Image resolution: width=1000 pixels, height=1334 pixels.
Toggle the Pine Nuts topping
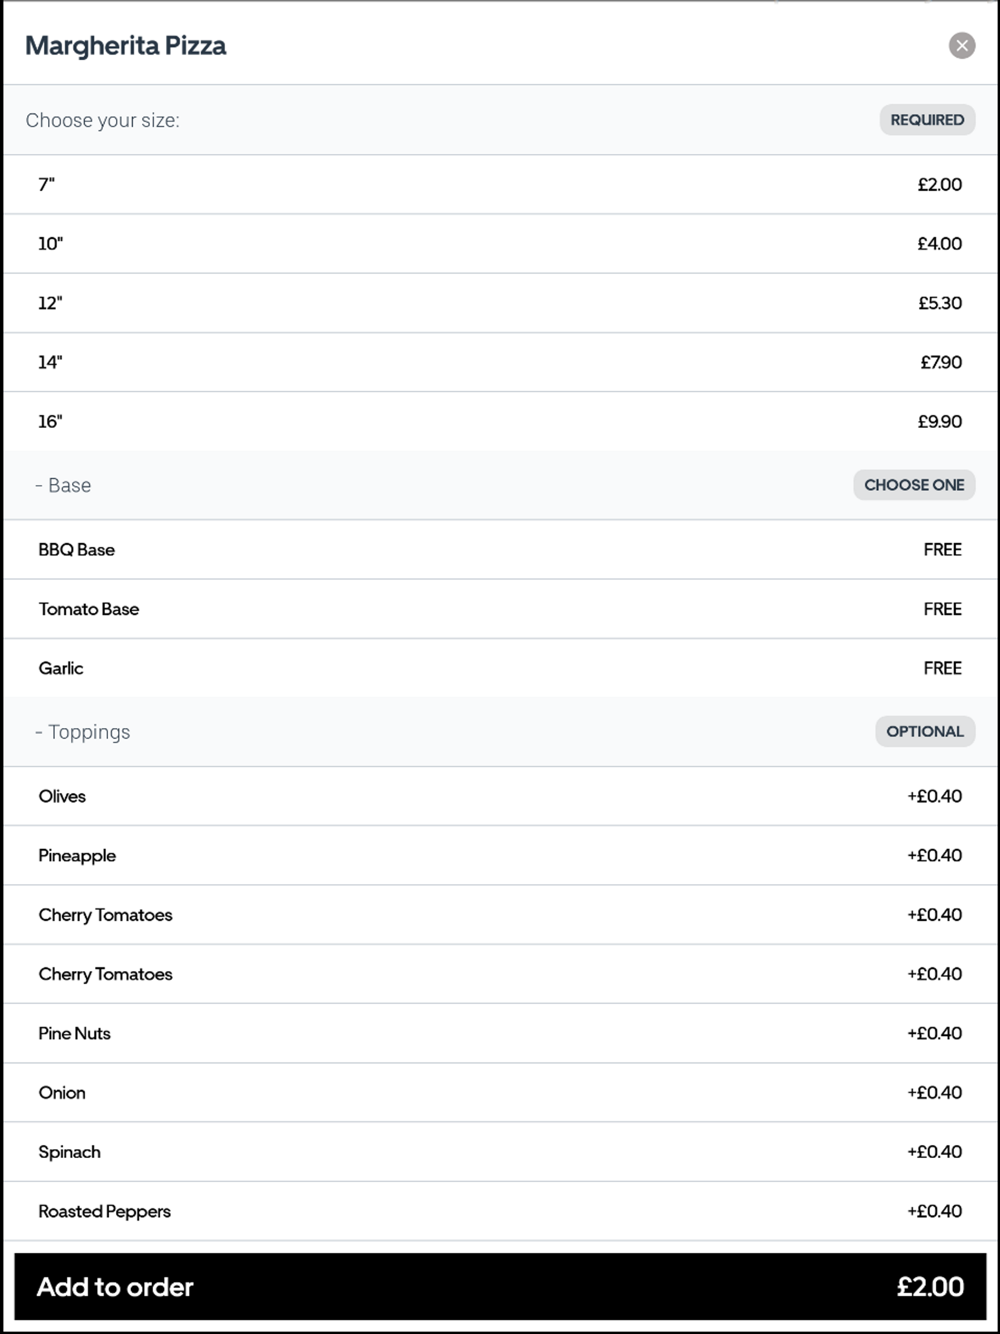point(500,1033)
